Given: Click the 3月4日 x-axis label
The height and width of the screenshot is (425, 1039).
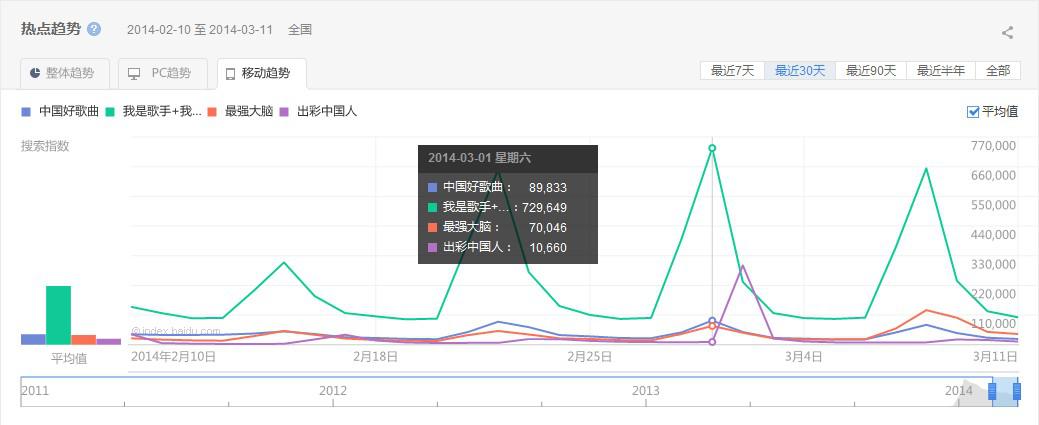Looking at the screenshot, I should coord(804,357).
